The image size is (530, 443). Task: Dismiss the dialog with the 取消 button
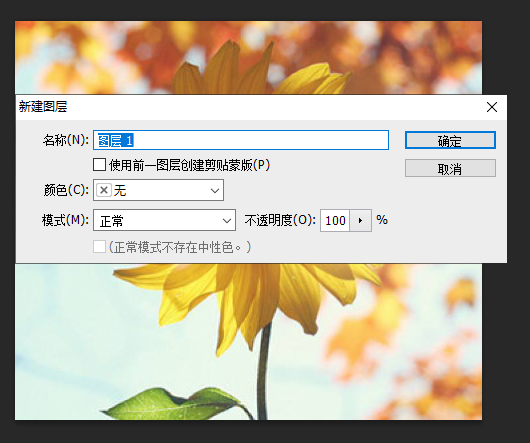click(450, 168)
